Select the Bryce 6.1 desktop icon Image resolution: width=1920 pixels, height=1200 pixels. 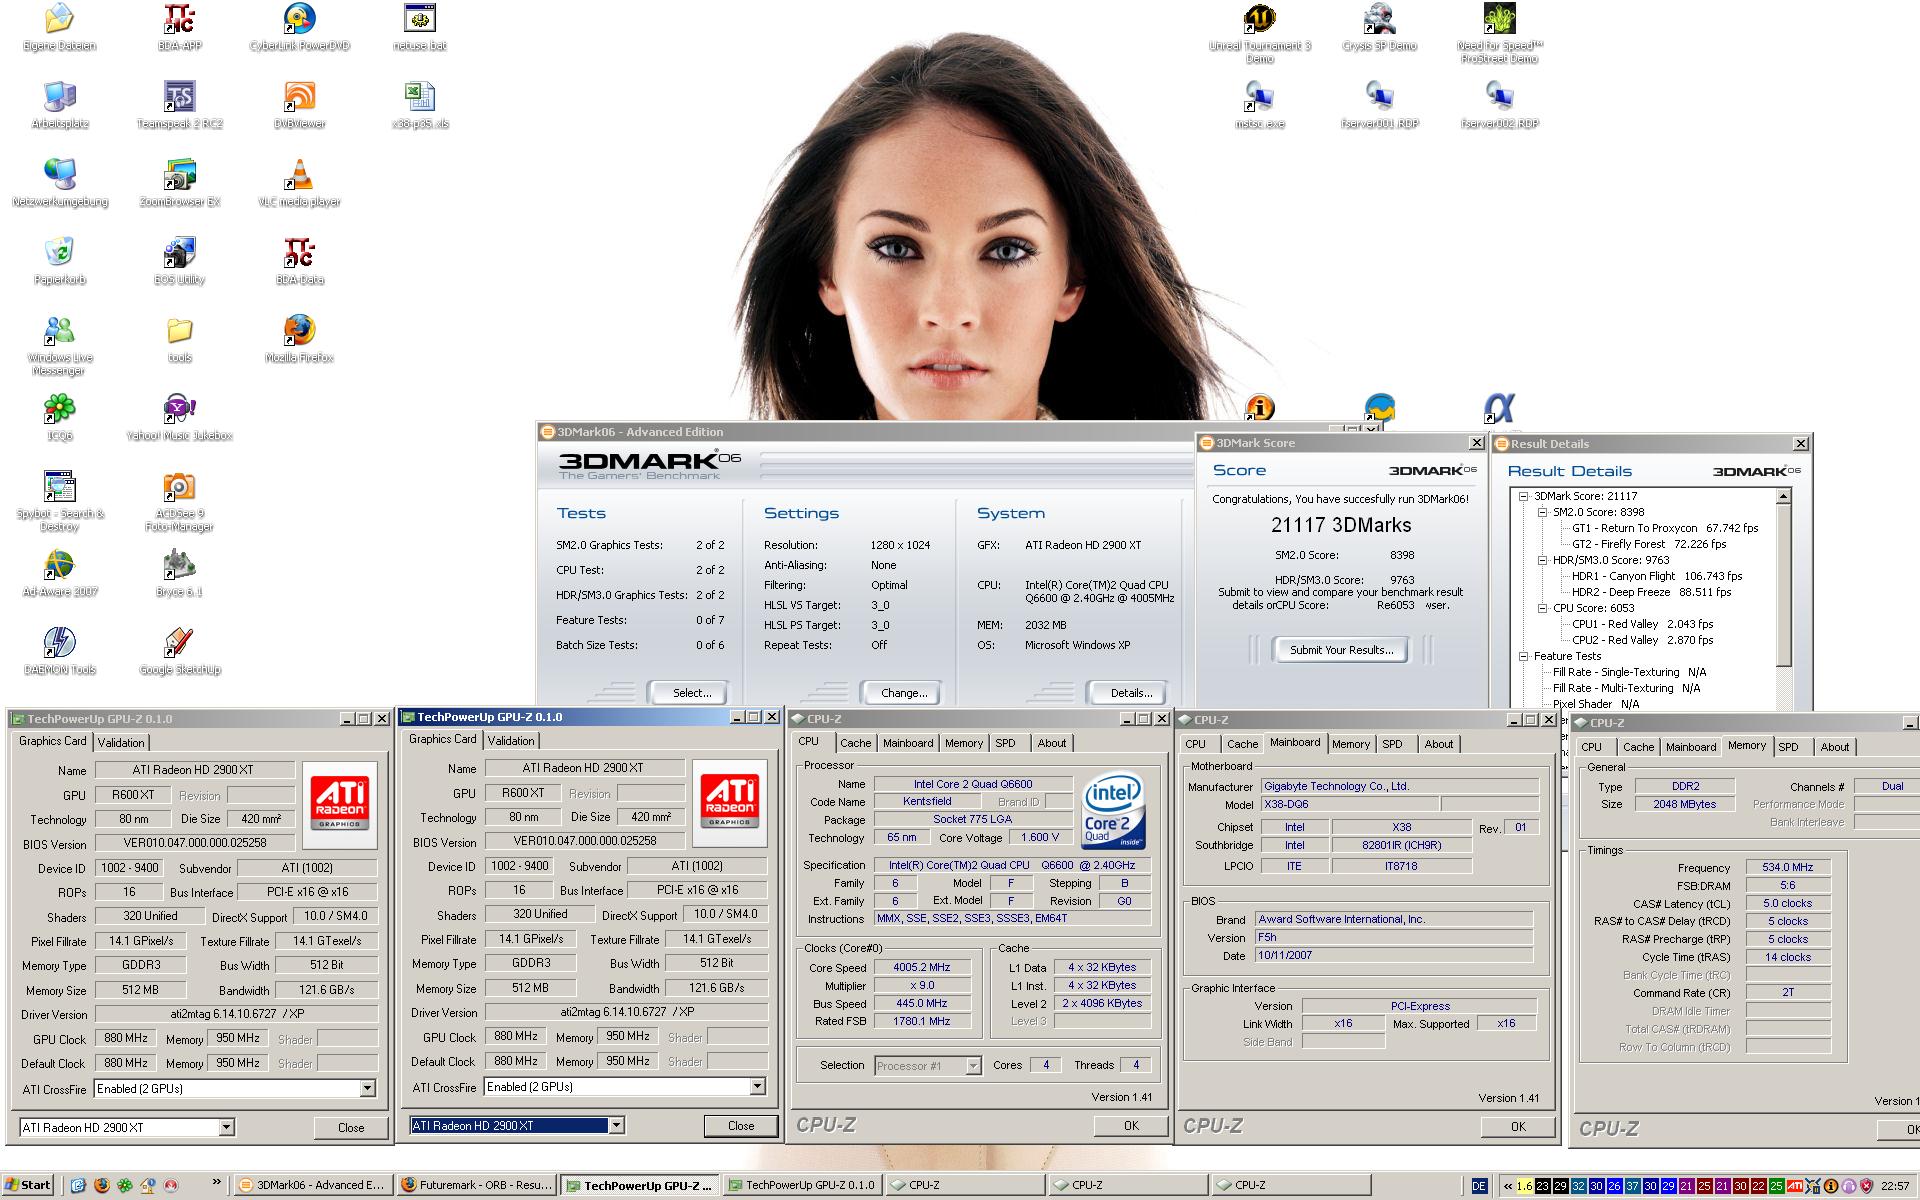(180, 573)
